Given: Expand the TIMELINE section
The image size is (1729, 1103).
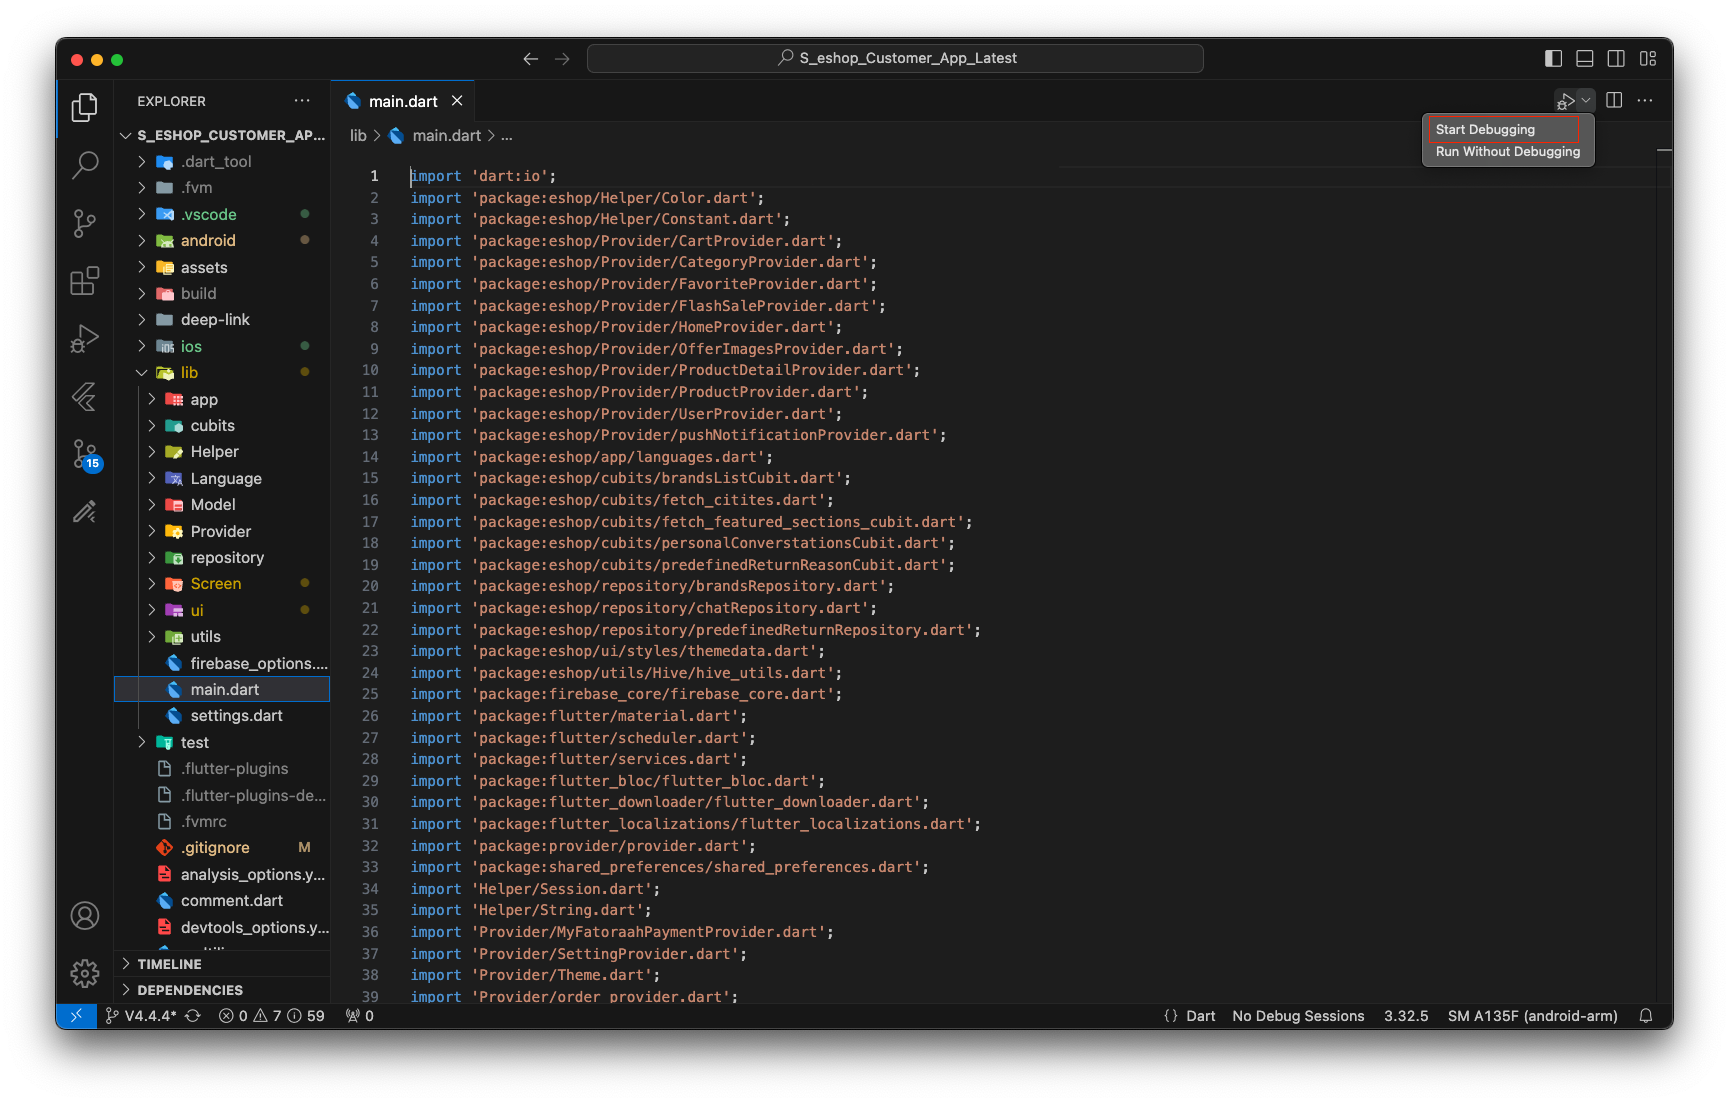Looking at the screenshot, I should (x=169, y=964).
